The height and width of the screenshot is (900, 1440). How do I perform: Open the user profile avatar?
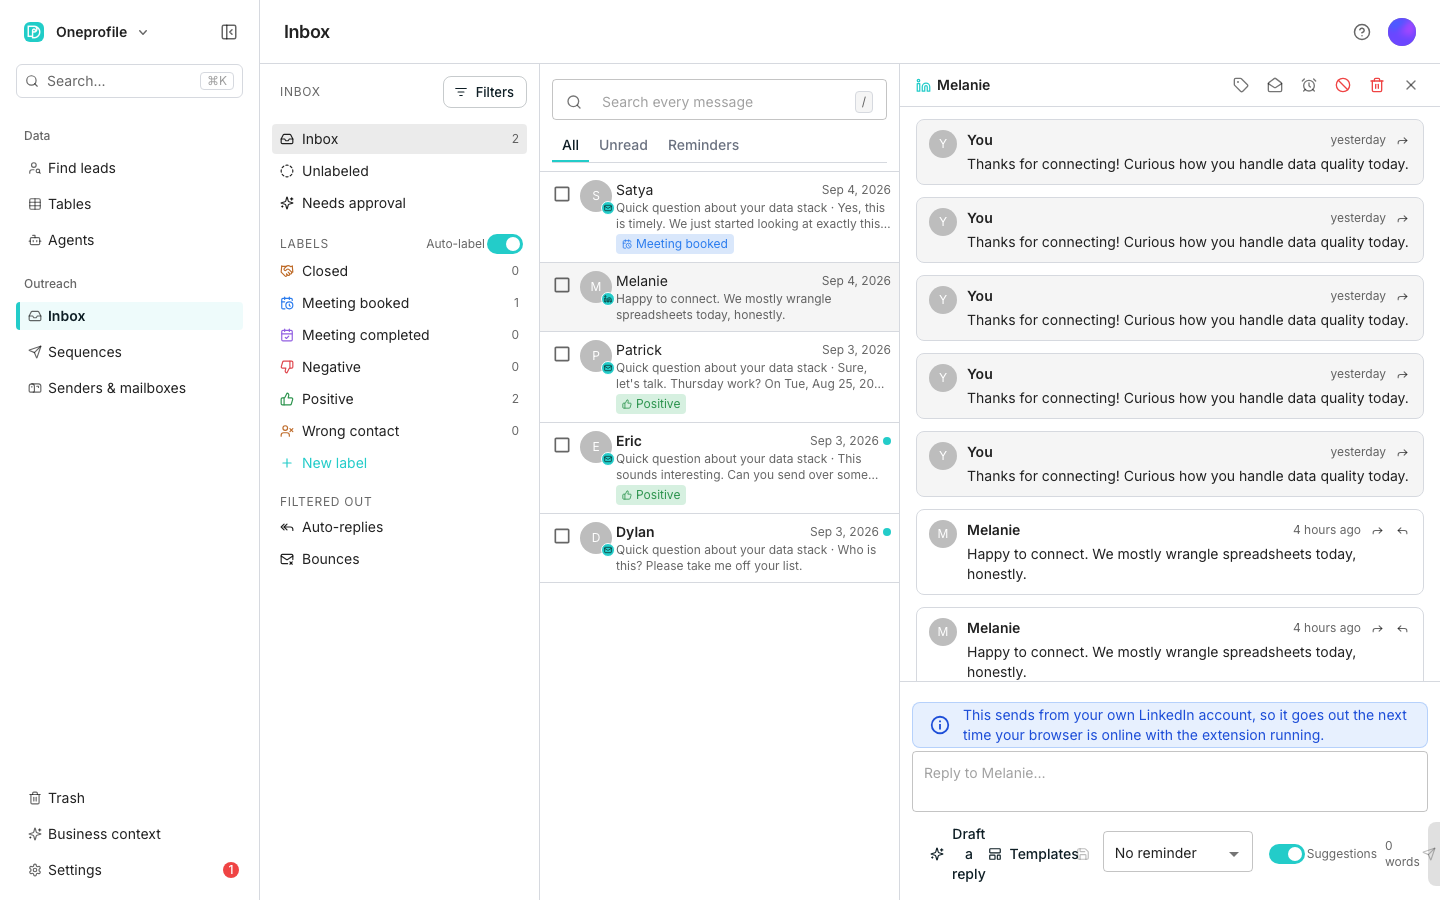pos(1402,32)
